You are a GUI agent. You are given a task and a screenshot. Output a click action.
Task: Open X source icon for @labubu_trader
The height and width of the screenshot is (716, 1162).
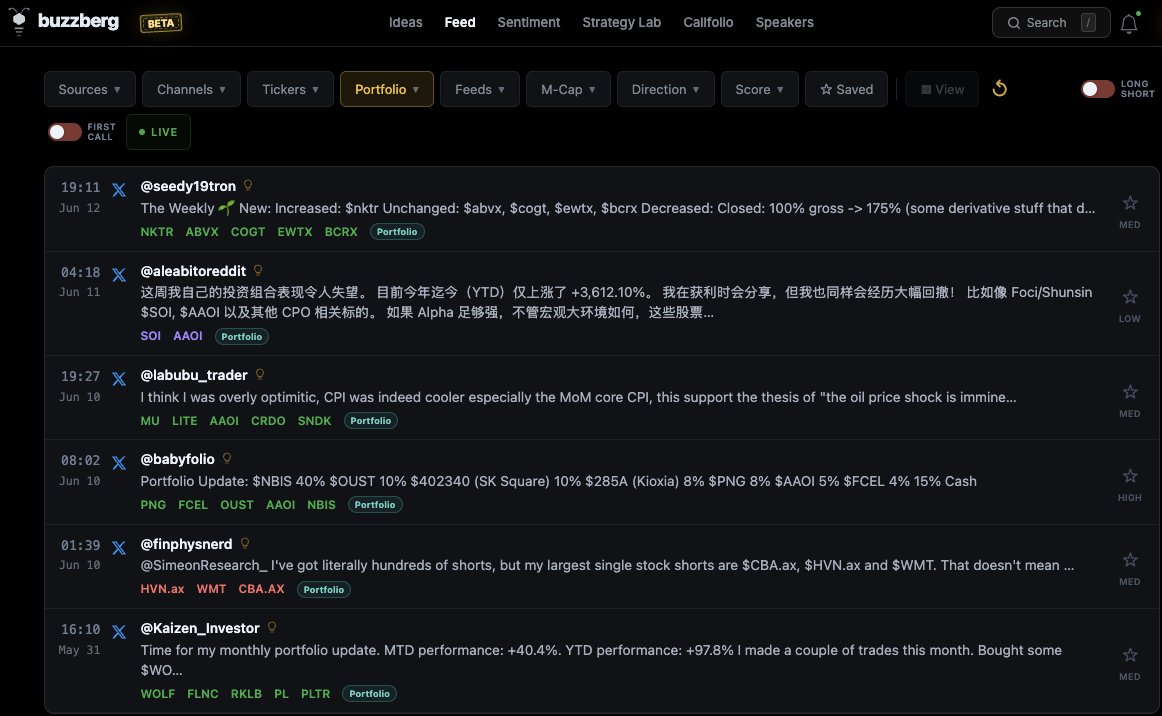[x=119, y=379]
